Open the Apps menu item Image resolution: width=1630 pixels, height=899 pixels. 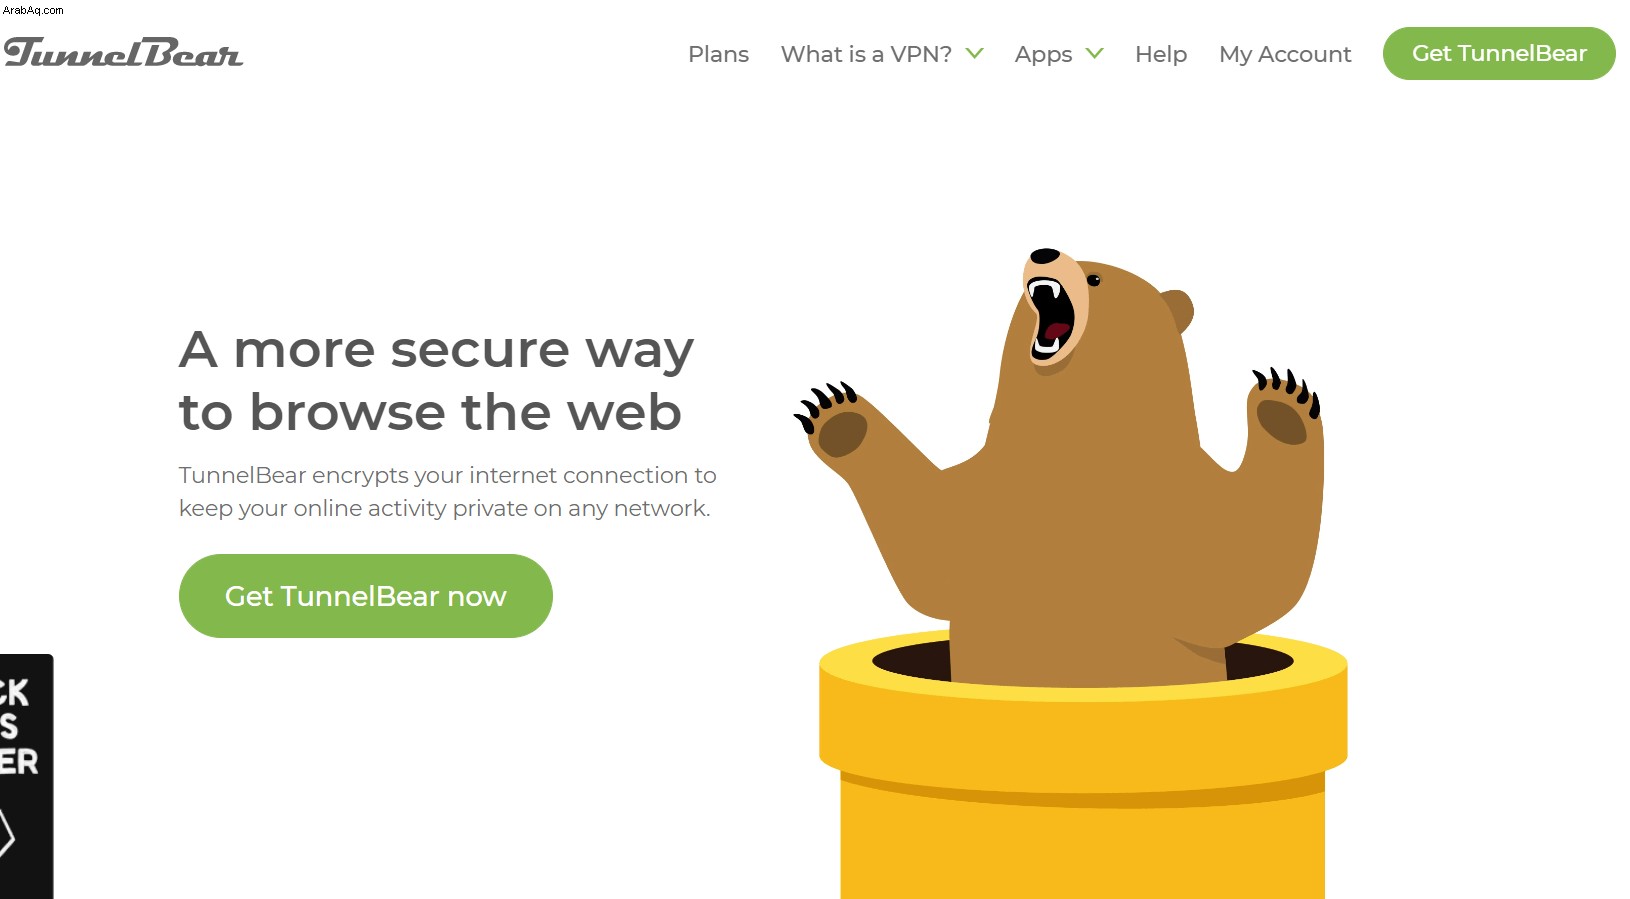click(x=1043, y=55)
